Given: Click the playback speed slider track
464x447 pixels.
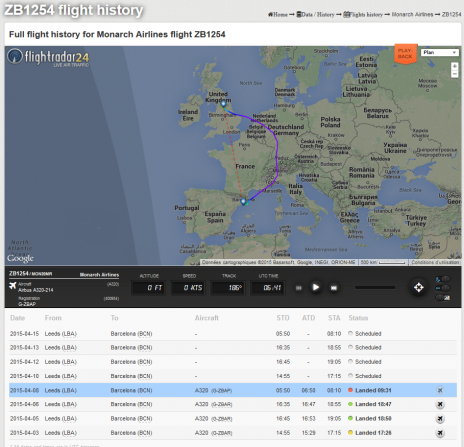Looking at the screenshot, I should pos(375,287).
